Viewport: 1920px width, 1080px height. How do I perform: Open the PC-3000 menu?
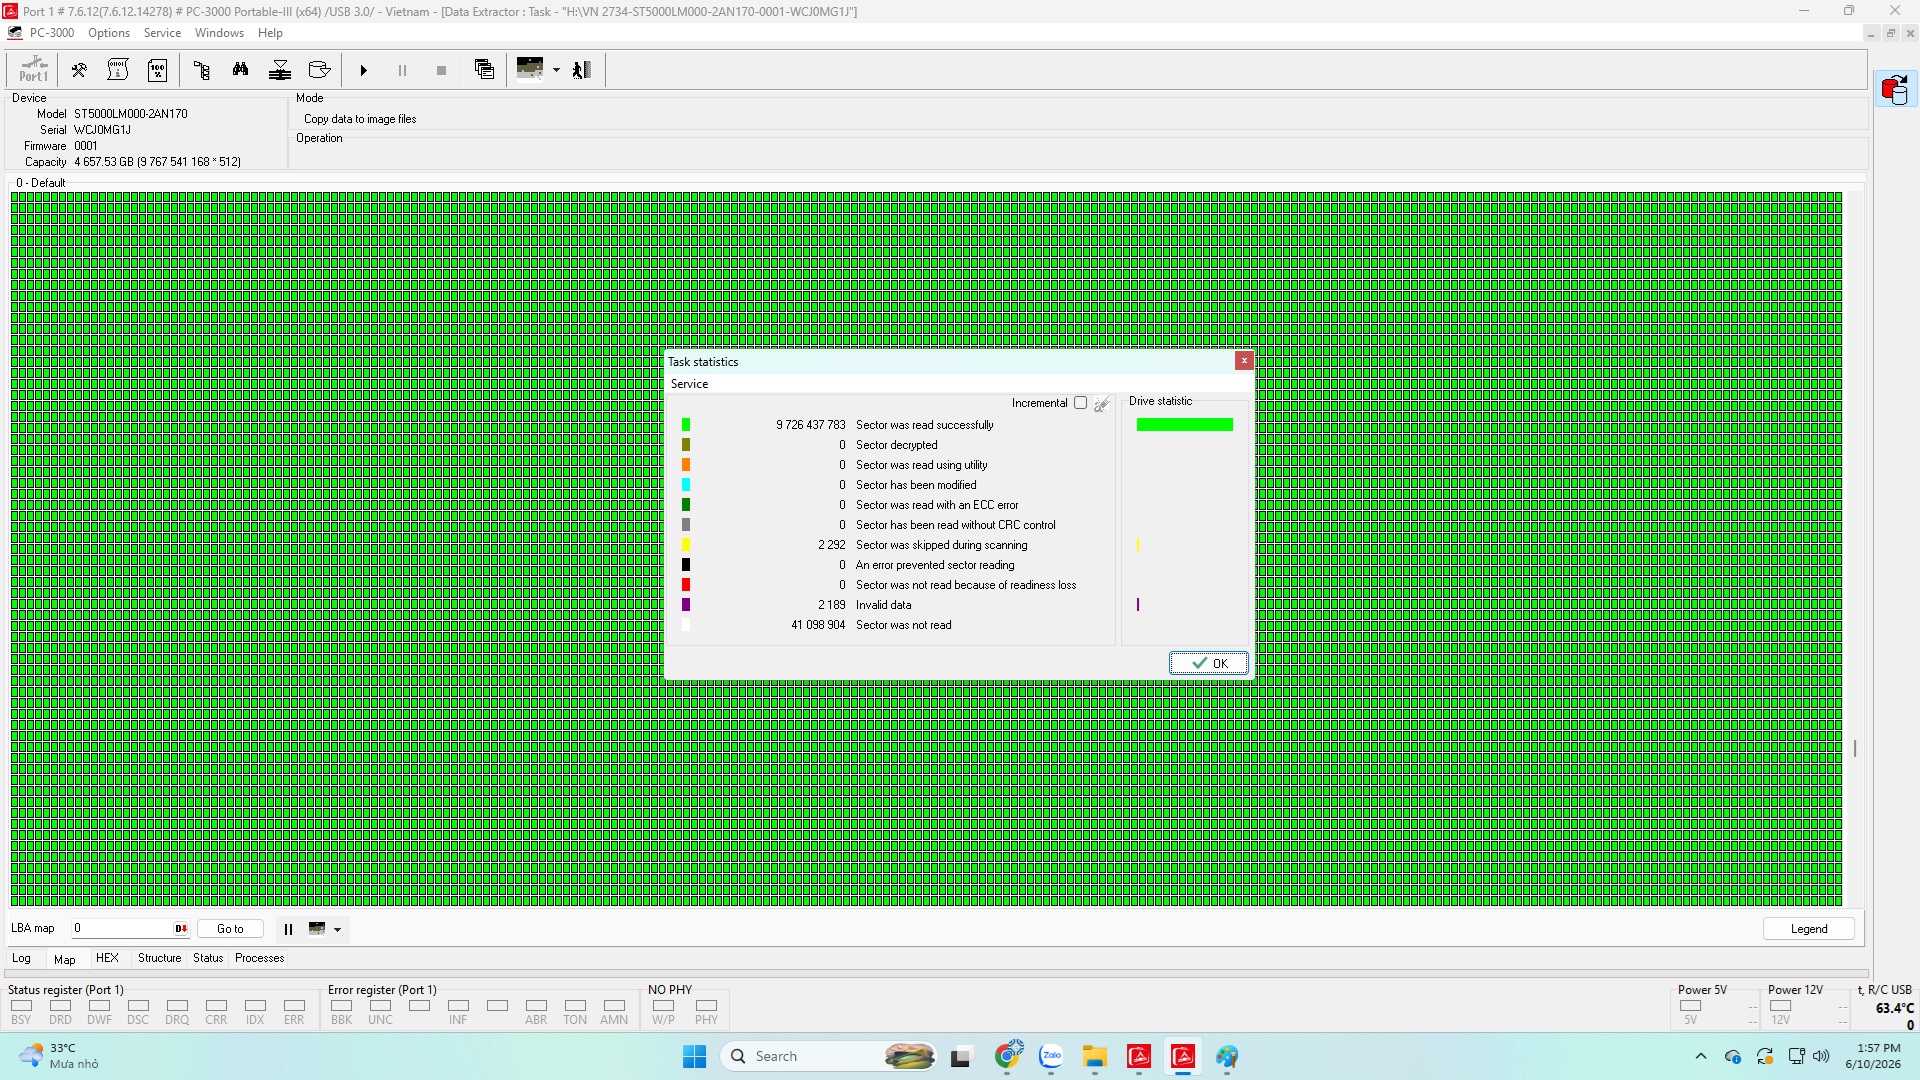pos(52,33)
